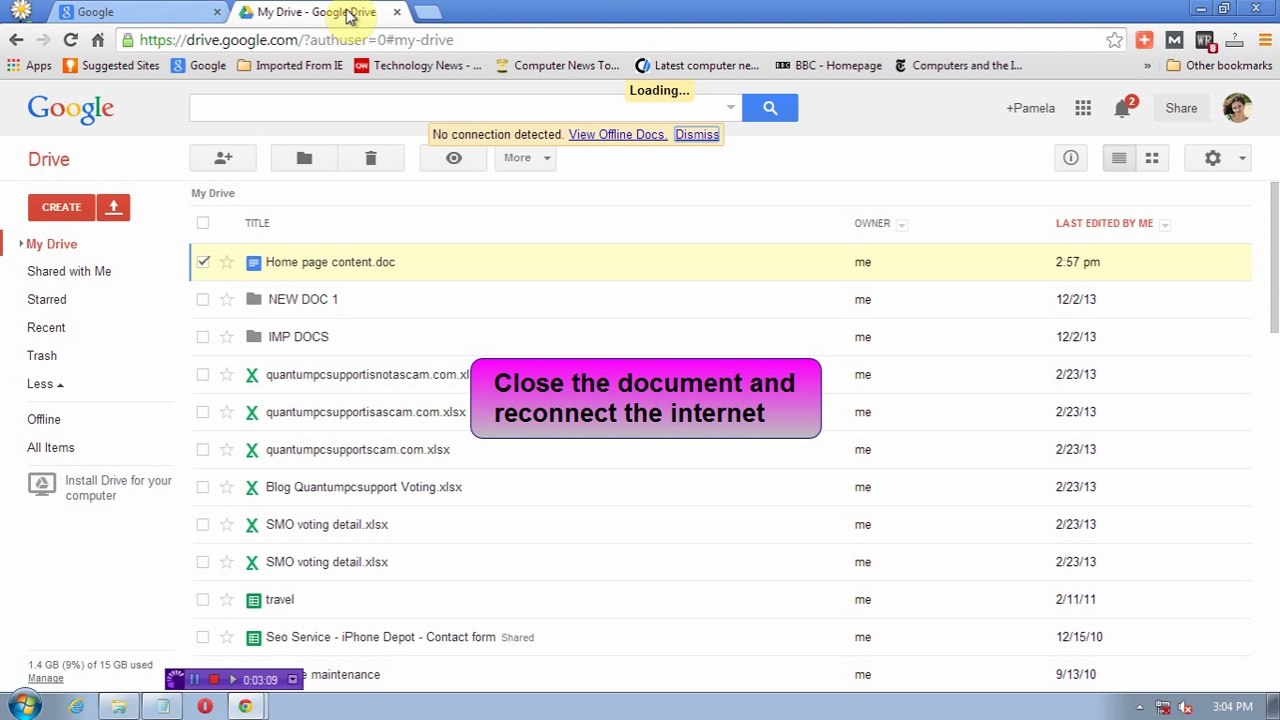The height and width of the screenshot is (720, 1280).
Task: Click the Windows Start button
Action: coord(24,706)
